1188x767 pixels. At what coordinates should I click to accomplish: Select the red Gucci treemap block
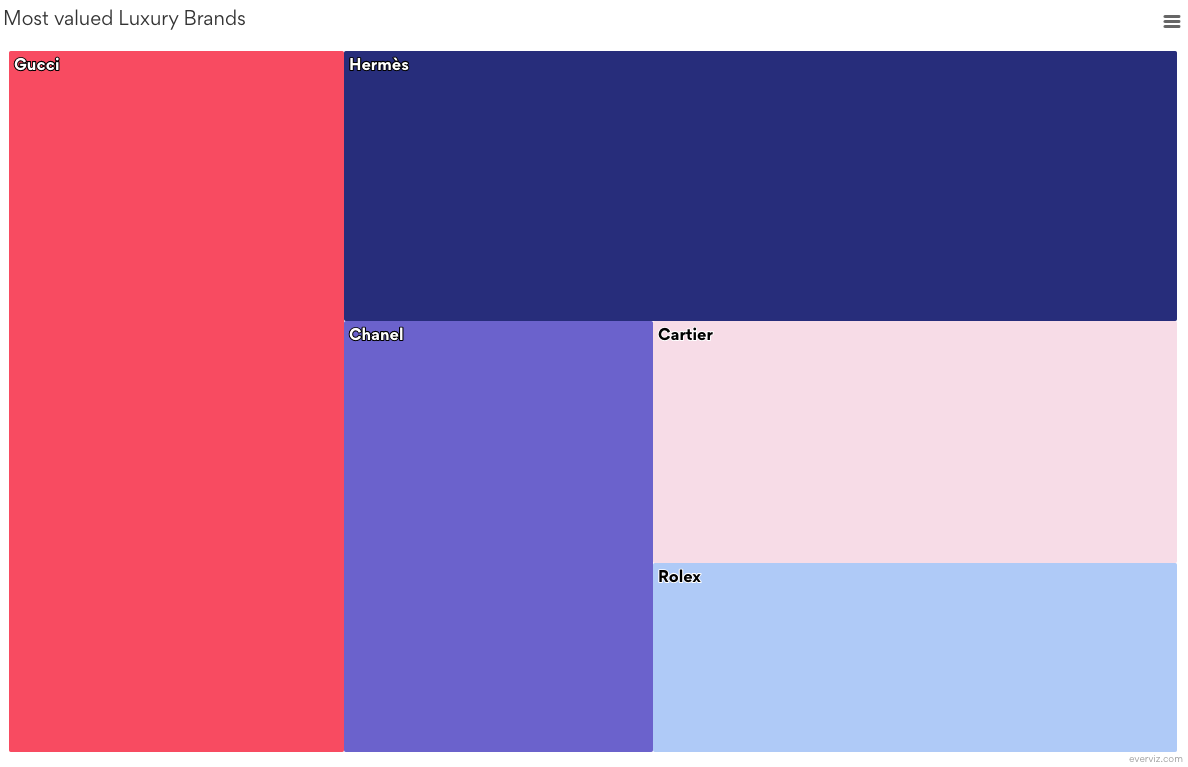click(x=176, y=401)
